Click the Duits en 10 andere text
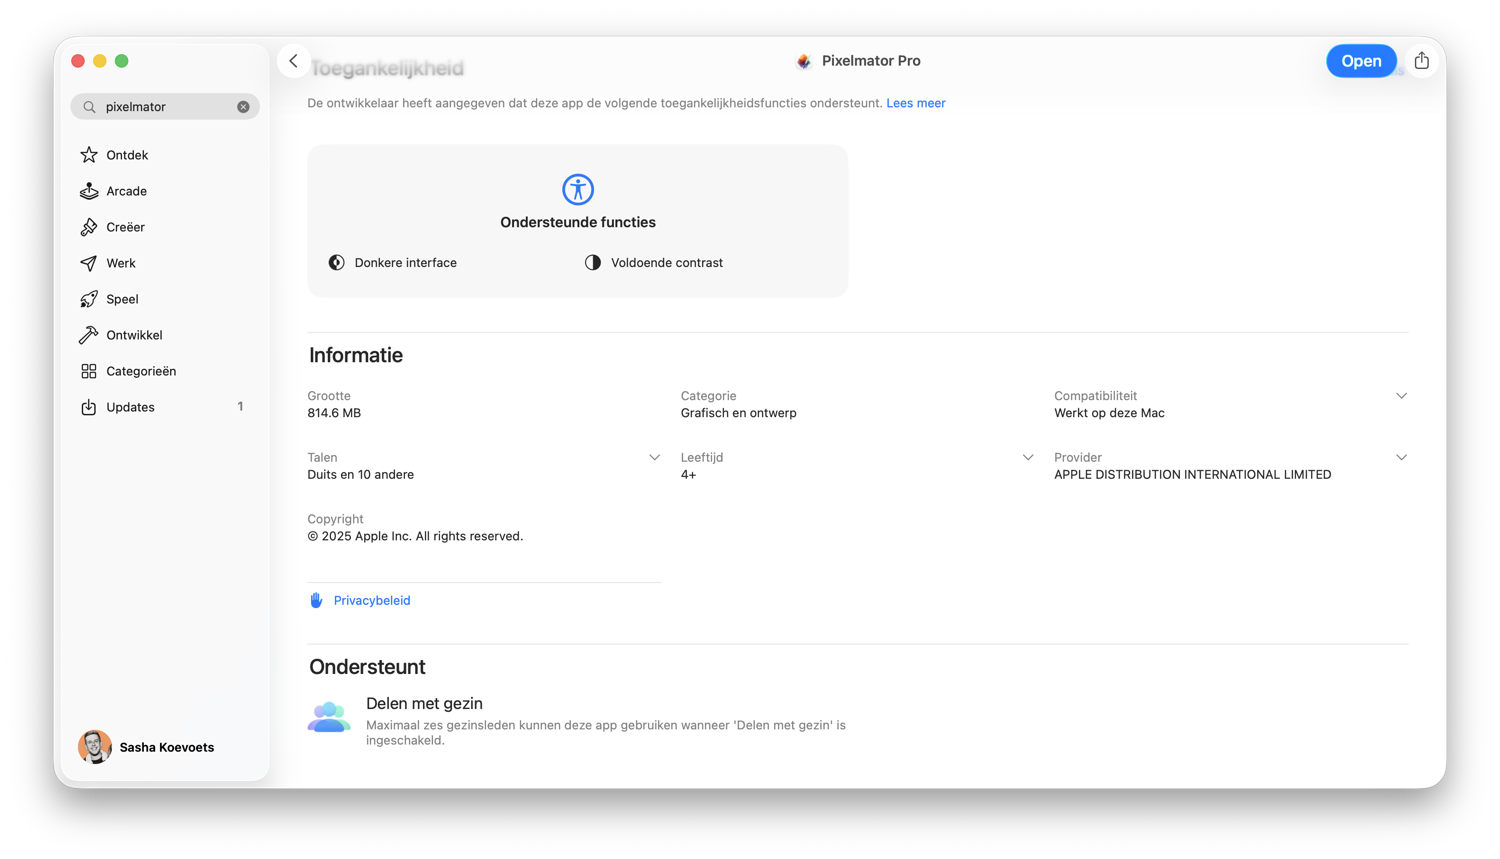The width and height of the screenshot is (1500, 859). pos(361,475)
